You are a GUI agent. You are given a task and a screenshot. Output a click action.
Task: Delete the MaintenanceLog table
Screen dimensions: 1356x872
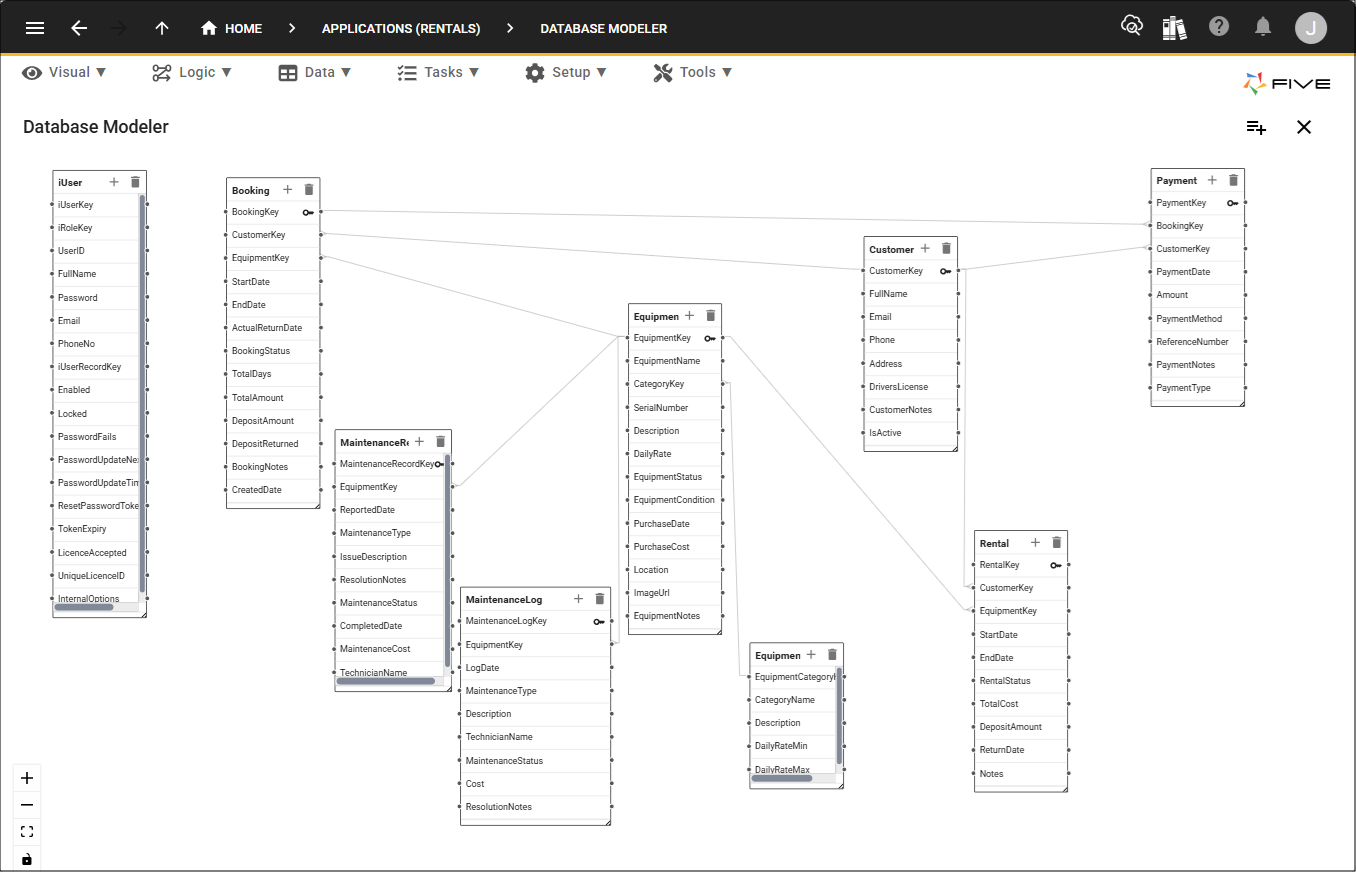pos(600,598)
